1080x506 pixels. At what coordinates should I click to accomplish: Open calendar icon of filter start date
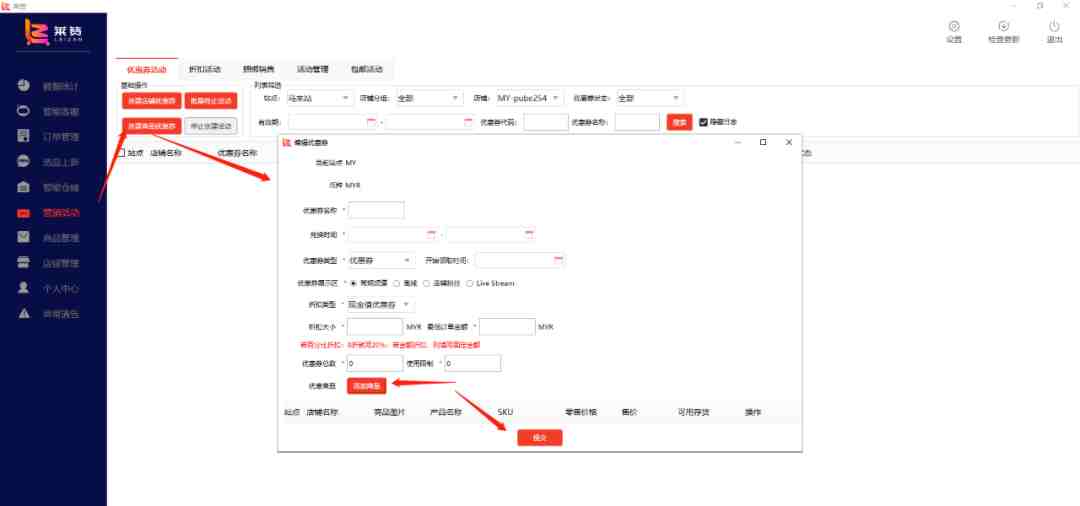click(x=371, y=122)
